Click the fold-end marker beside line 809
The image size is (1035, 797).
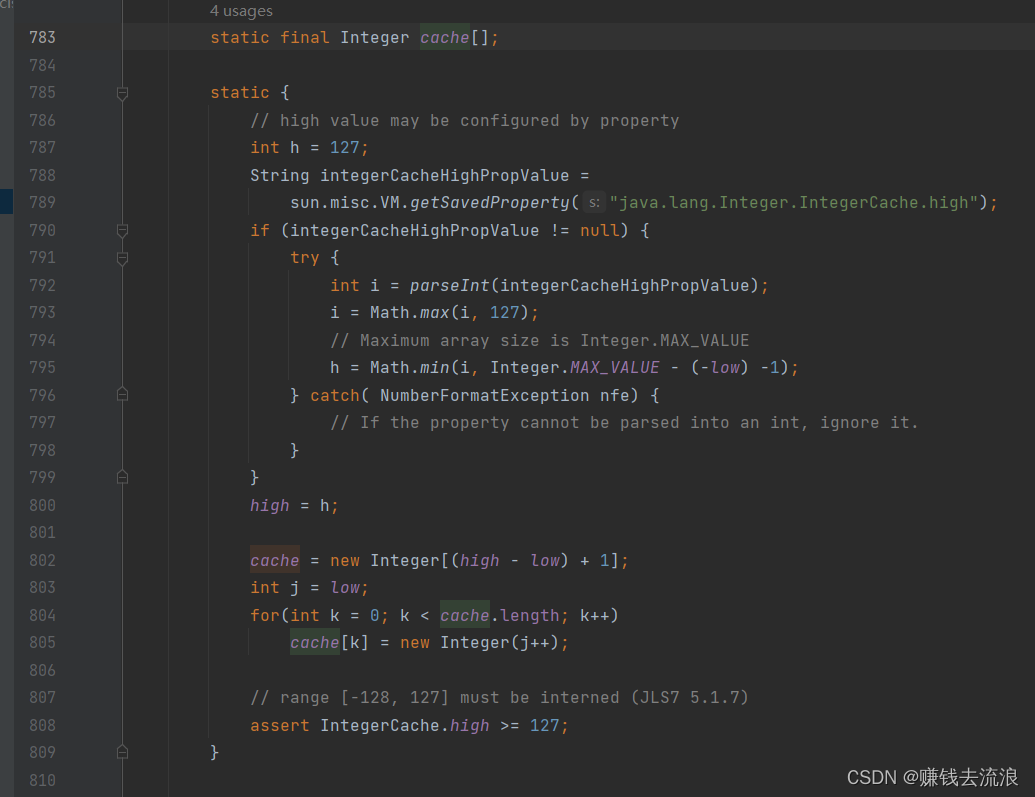122,752
